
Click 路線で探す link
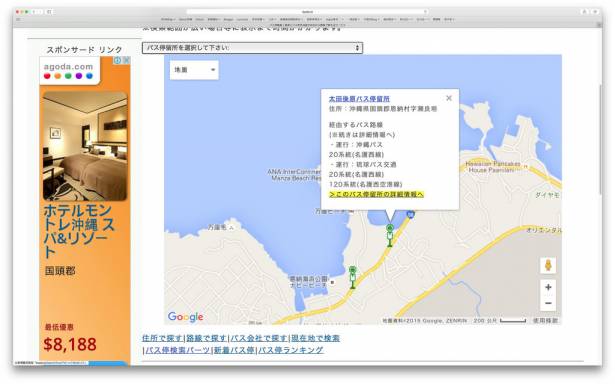[x=206, y=338]
